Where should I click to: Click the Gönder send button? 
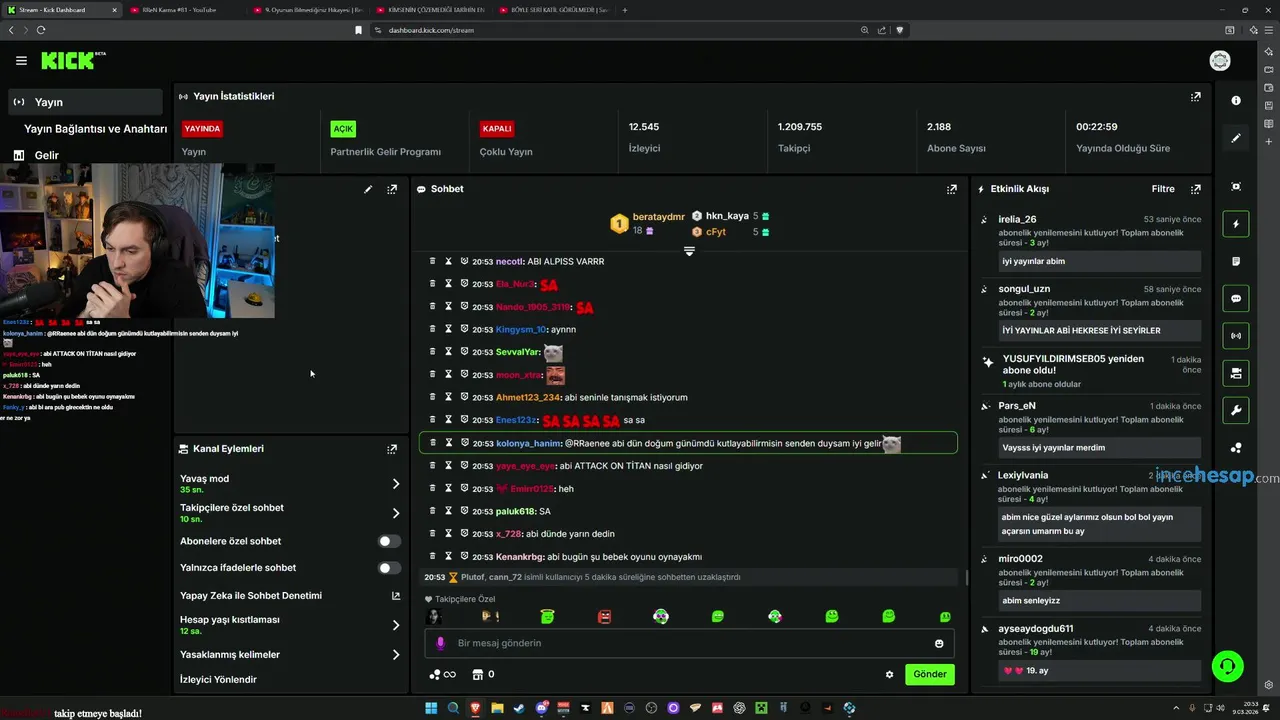coord(929,674)
